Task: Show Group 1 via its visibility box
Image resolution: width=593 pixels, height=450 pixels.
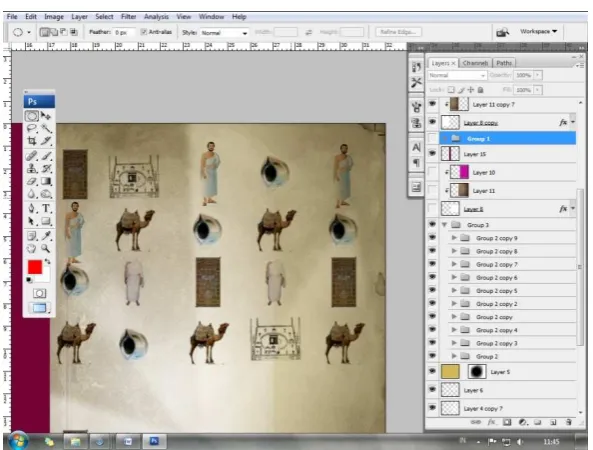Action: (432, 139)
